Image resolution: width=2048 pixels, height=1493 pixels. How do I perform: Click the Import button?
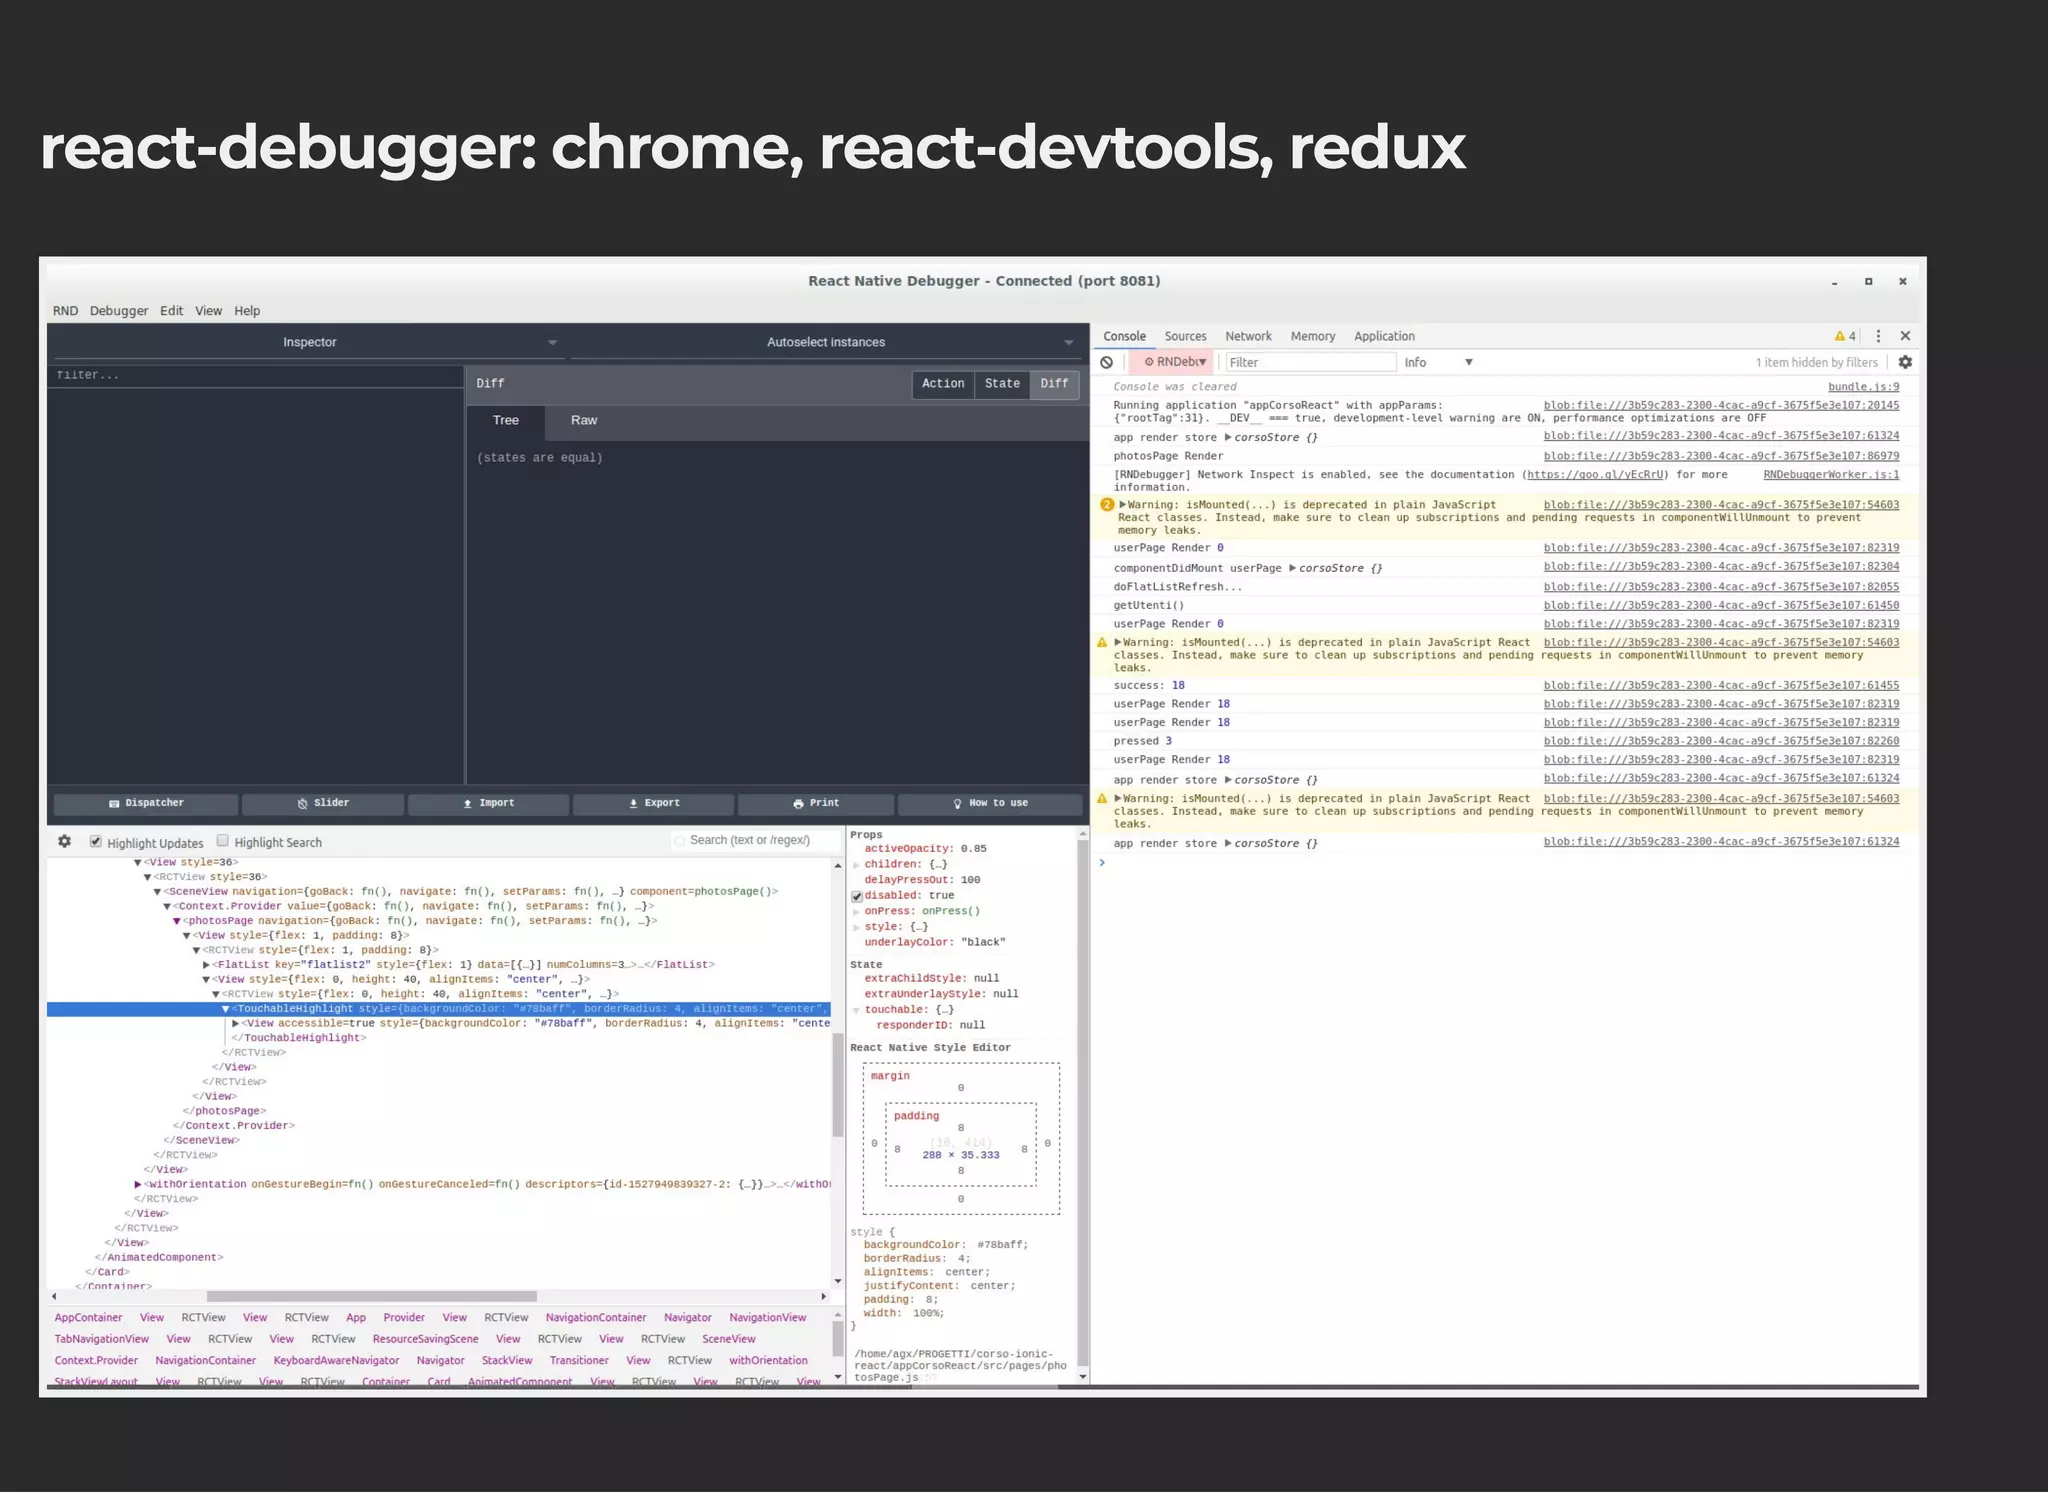pyautogui.click(x=488, y=803)
